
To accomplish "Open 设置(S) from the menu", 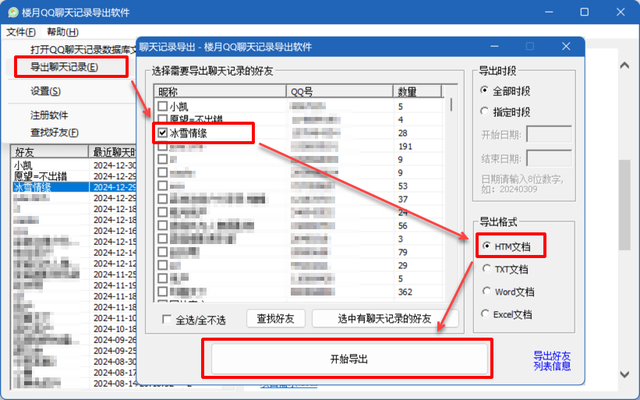I will [45, 91].
